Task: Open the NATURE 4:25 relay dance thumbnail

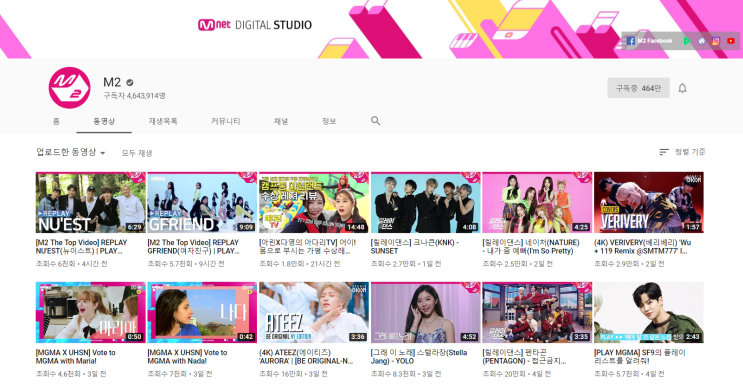Action: coord(537,202)
